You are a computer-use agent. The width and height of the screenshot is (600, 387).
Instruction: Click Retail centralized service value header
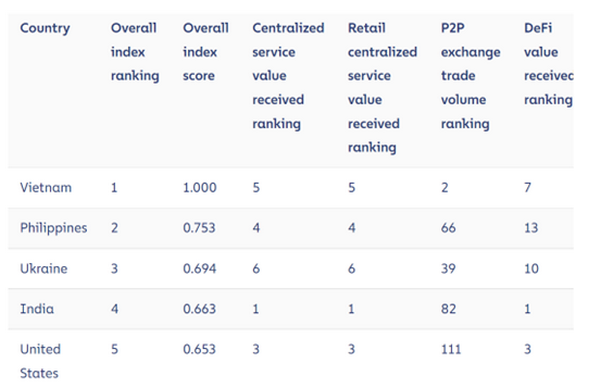(382, 88)
